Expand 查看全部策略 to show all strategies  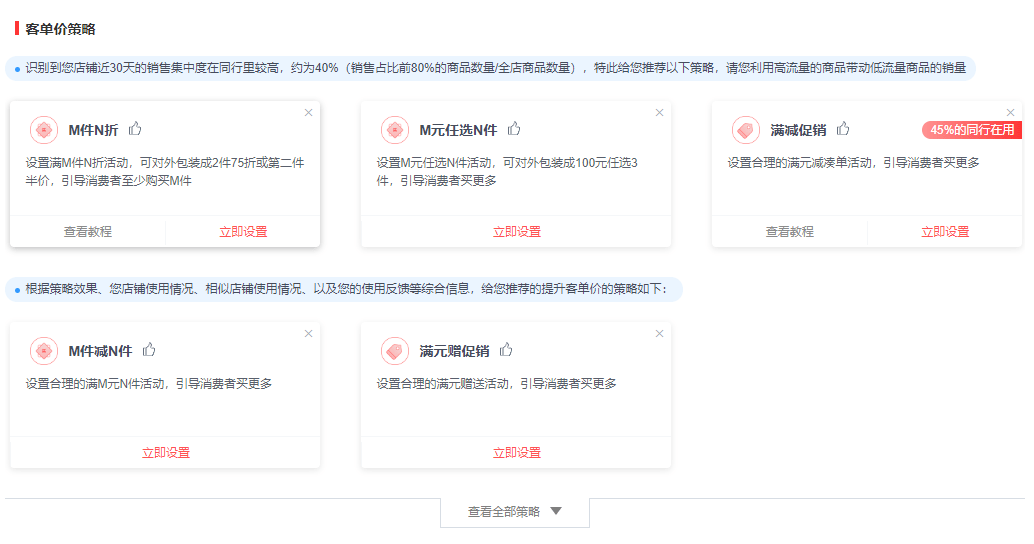coord(515,512)
